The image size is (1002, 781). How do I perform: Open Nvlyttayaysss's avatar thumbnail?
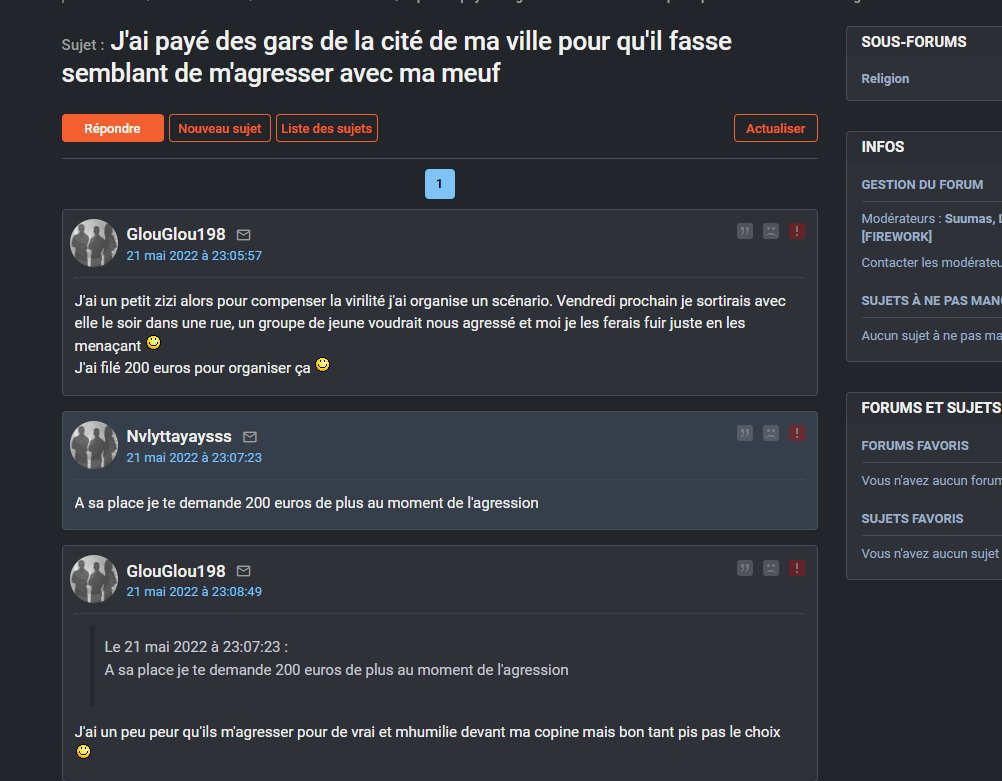(94, 445)
